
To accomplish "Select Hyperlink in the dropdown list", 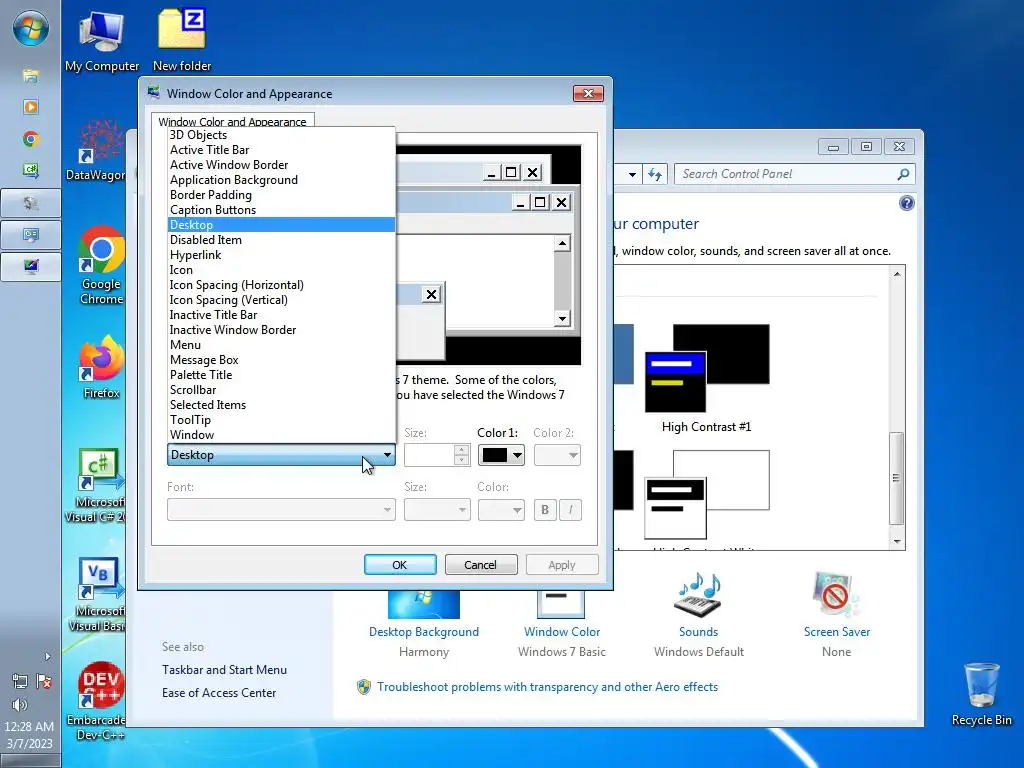I will click(281, 255).
